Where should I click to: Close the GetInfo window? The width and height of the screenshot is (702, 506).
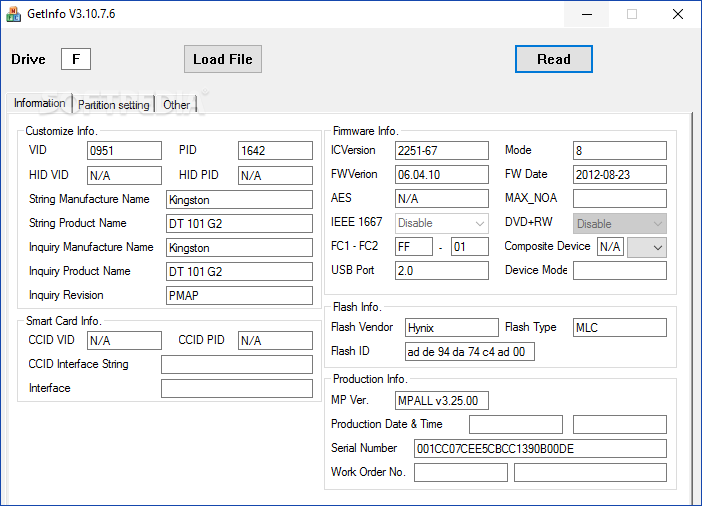tap(678, 14)
